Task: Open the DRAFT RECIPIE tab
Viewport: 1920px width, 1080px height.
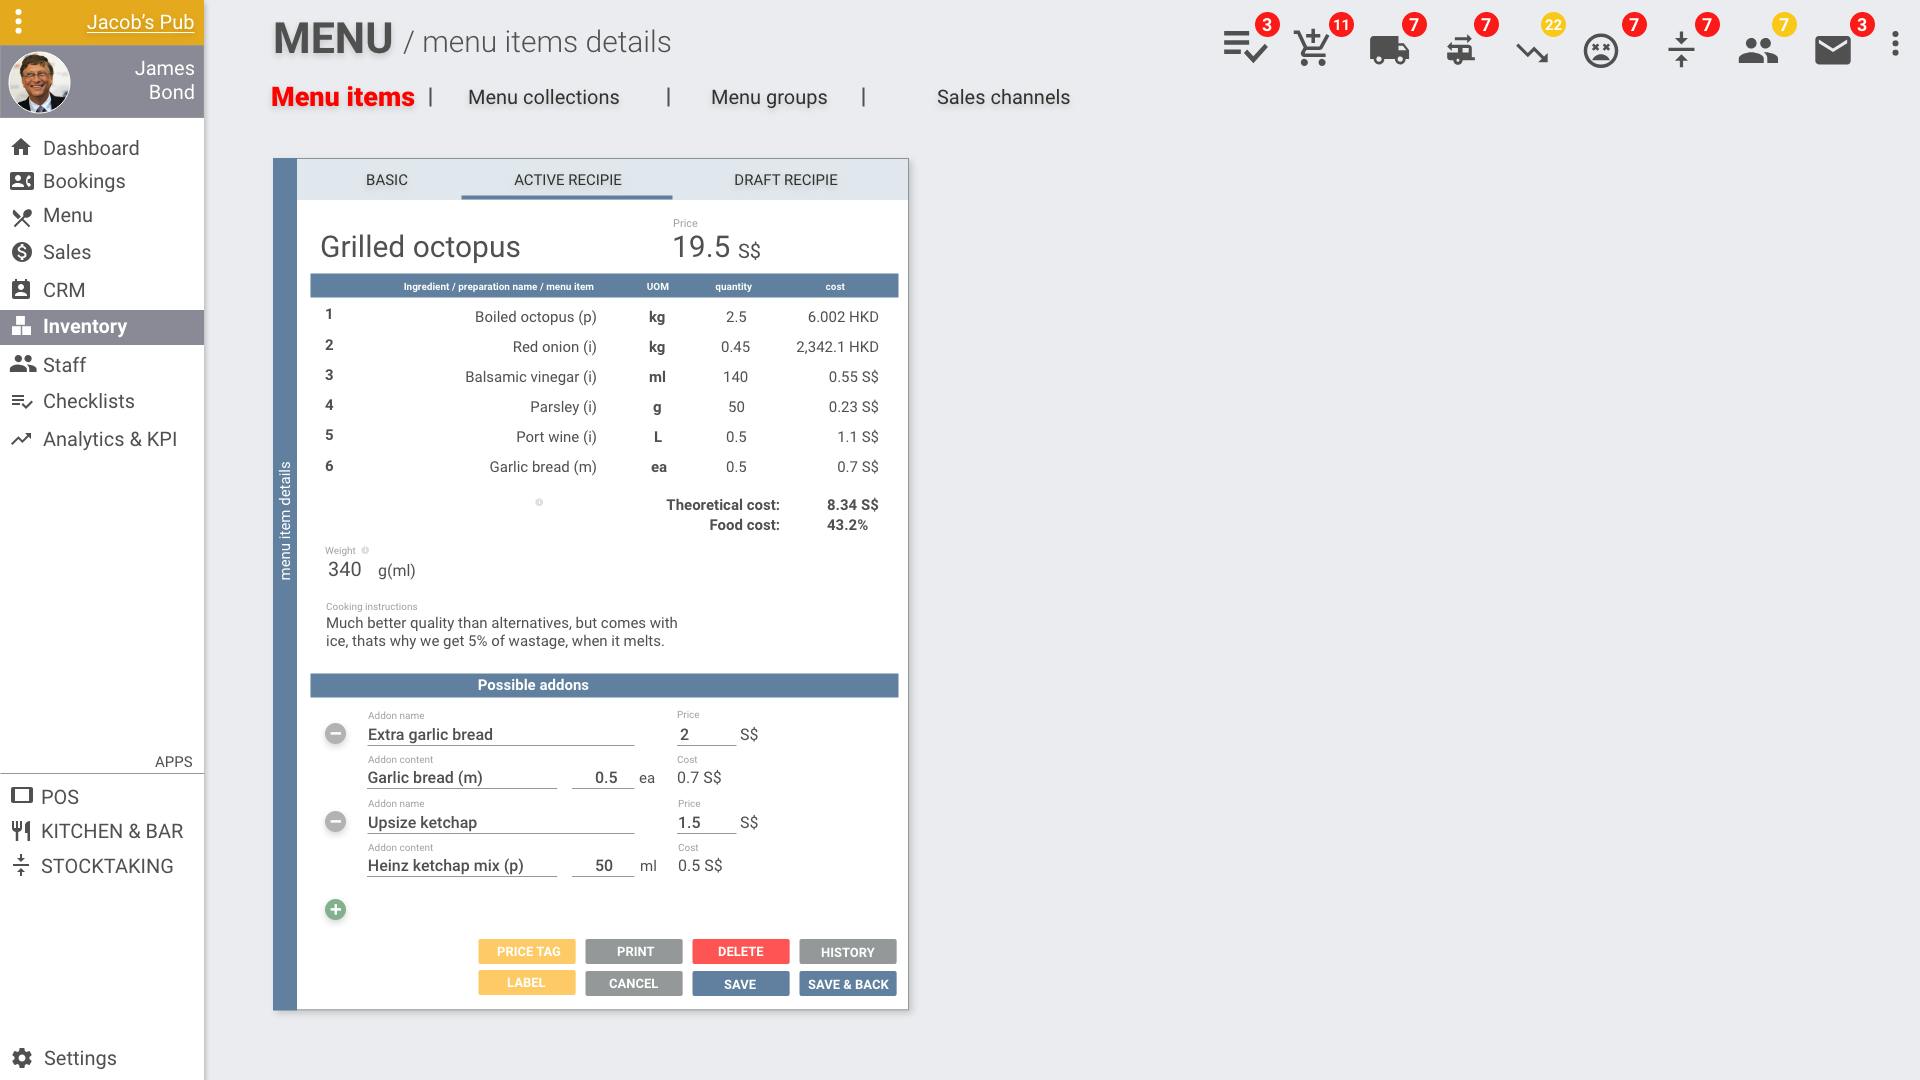Action: point(786,180)
